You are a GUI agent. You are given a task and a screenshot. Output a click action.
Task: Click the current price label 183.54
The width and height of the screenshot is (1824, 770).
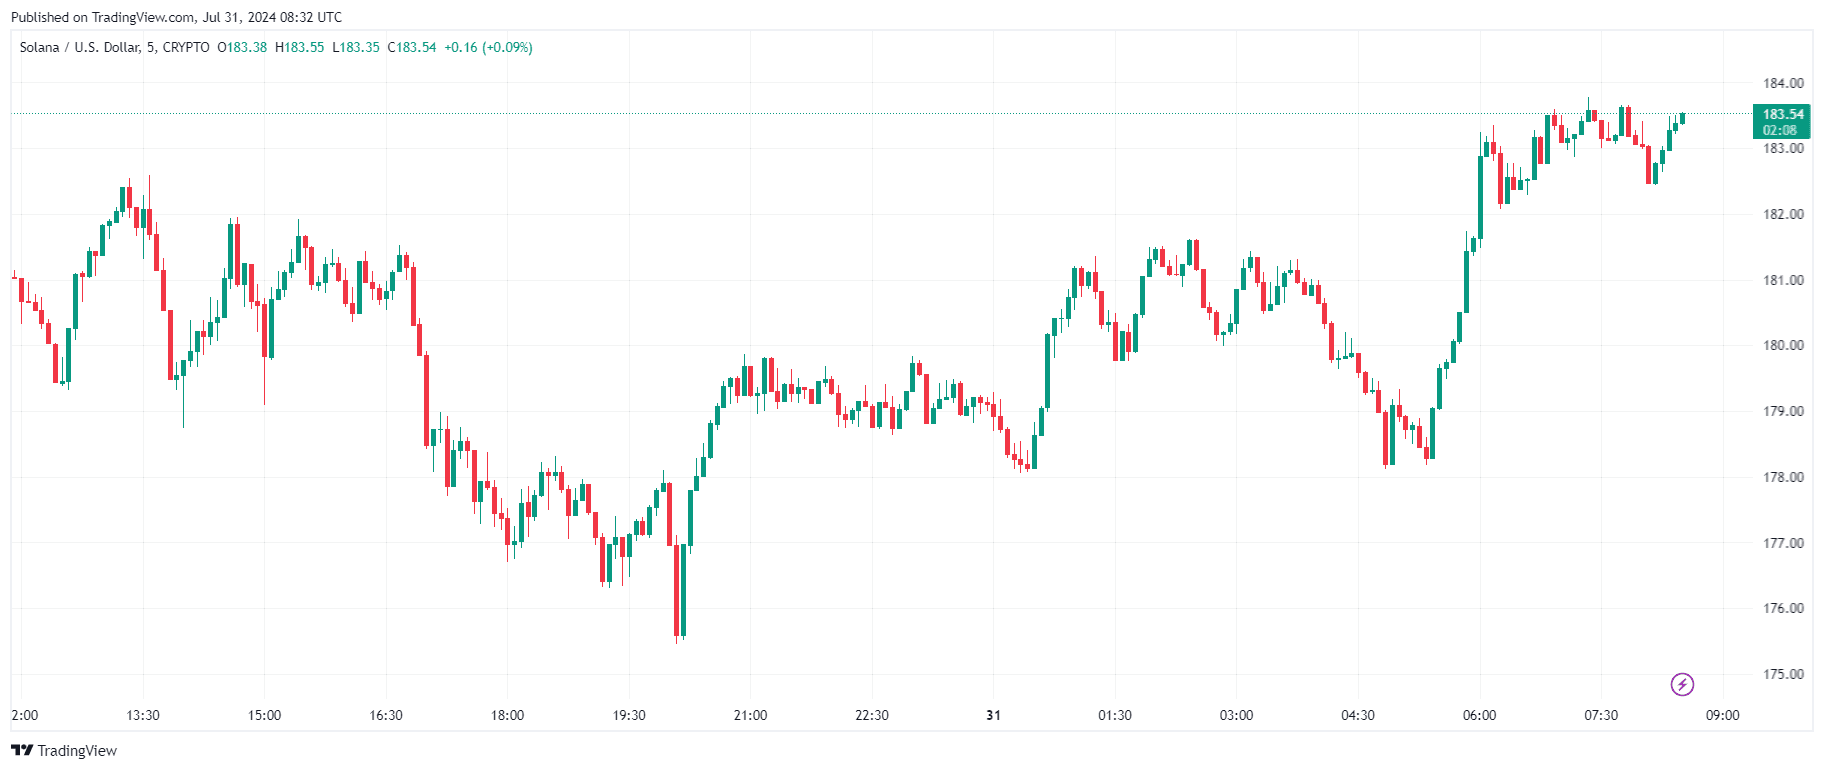click(1782, 122)
